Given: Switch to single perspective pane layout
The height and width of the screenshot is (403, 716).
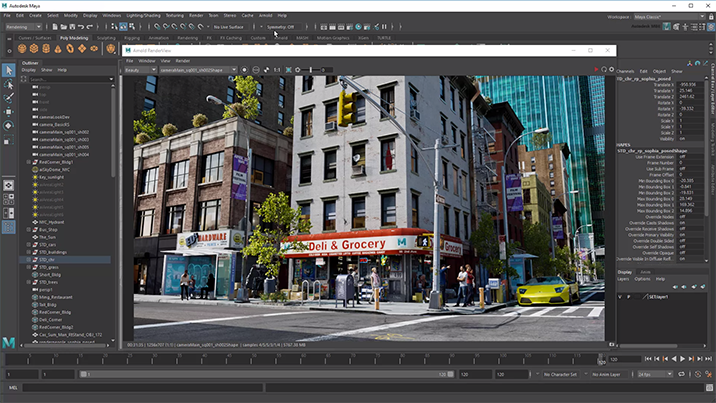Looking at the screenshot, I should point(8,185).
